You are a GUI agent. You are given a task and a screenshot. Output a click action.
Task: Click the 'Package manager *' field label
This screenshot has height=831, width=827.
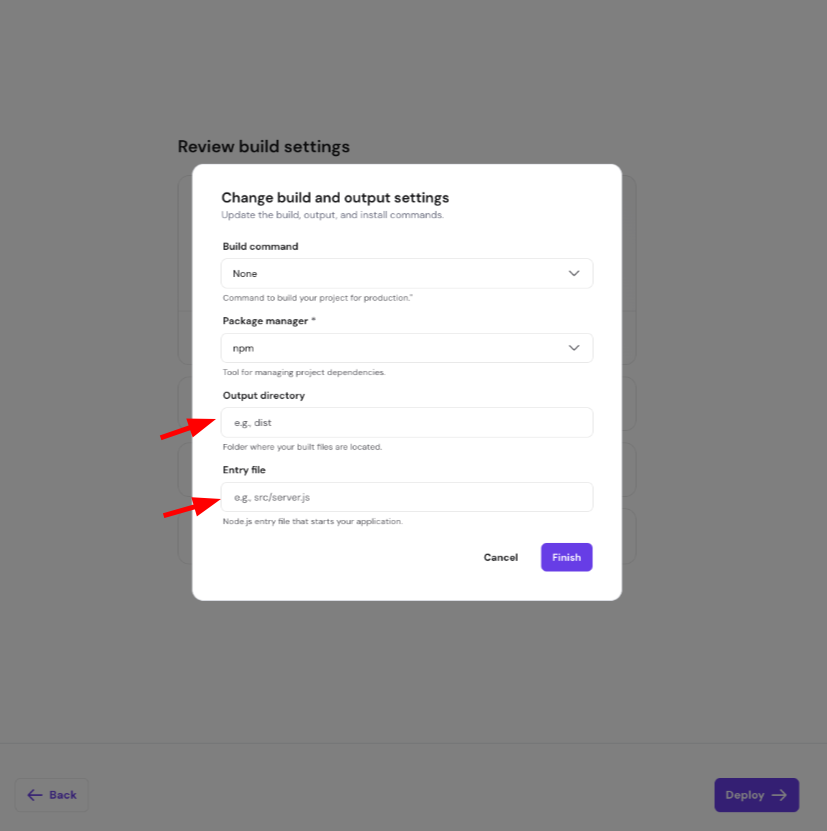tap(269, 321)
